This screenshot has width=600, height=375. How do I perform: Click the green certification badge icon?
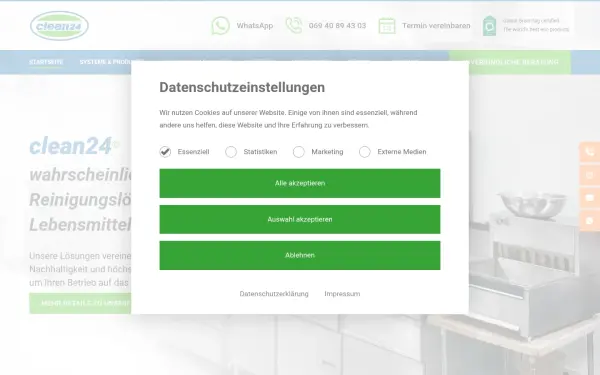pos(489,26)
